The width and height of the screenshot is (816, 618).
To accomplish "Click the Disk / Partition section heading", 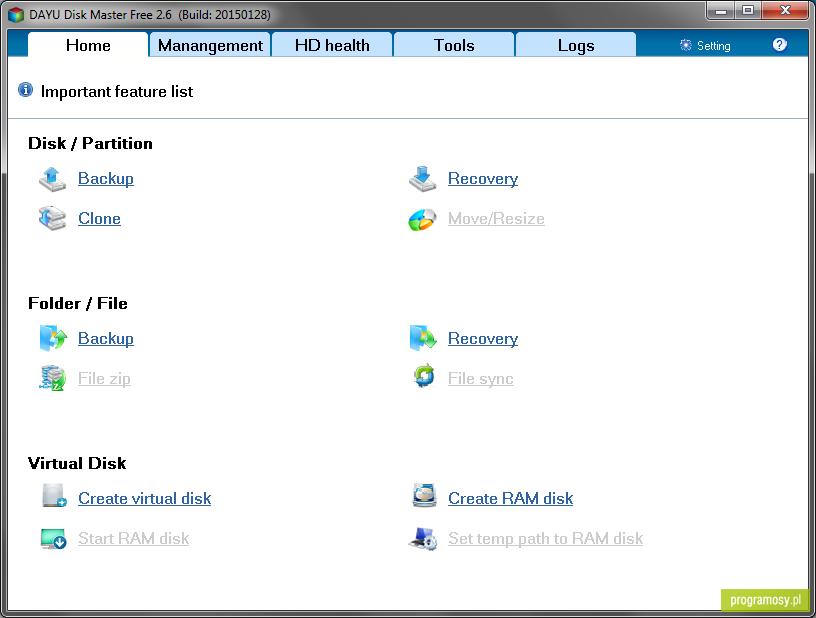I will (90, 144).
